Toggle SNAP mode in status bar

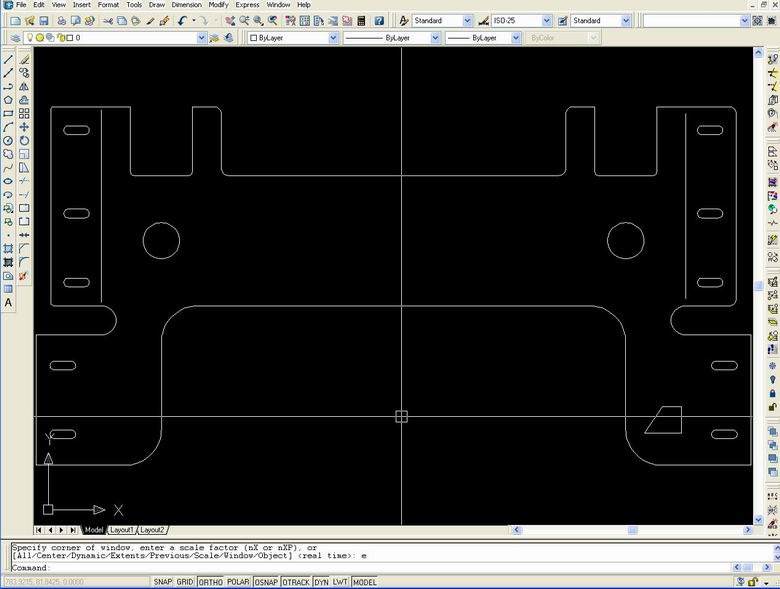coord(162,582)
